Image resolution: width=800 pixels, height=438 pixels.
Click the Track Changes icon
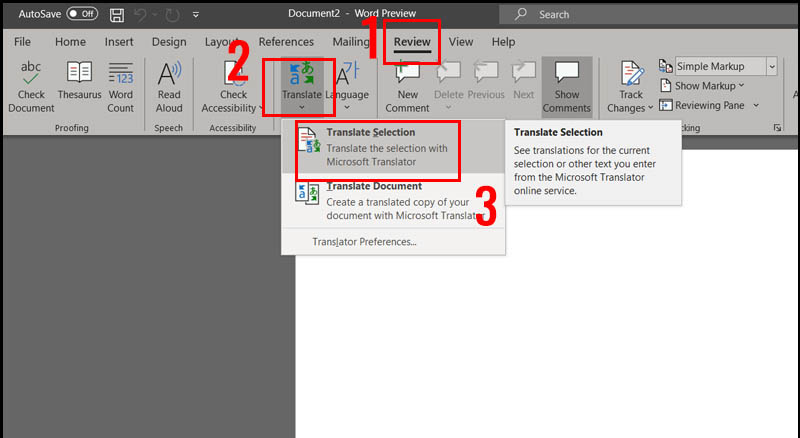pos(631,73)
